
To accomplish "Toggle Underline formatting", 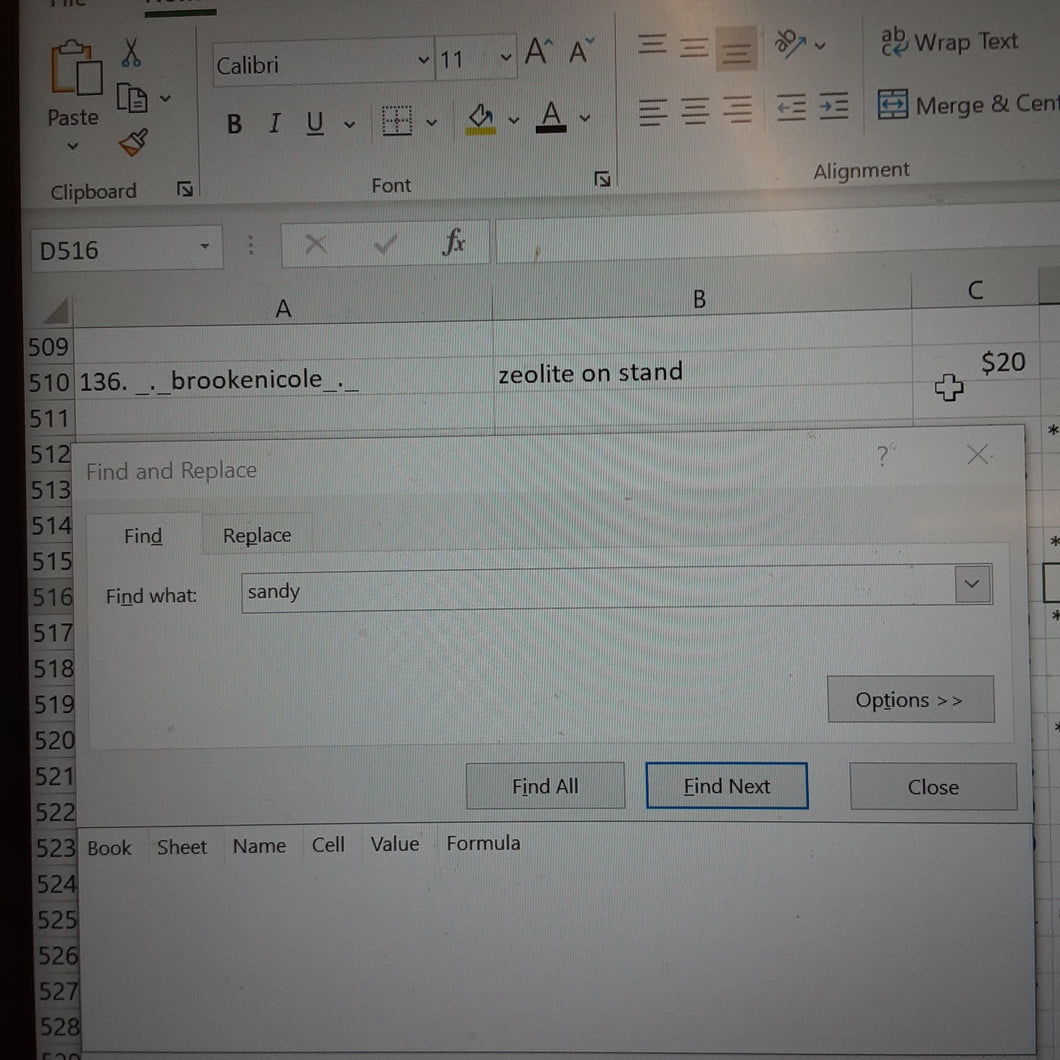I will [315, 124].
